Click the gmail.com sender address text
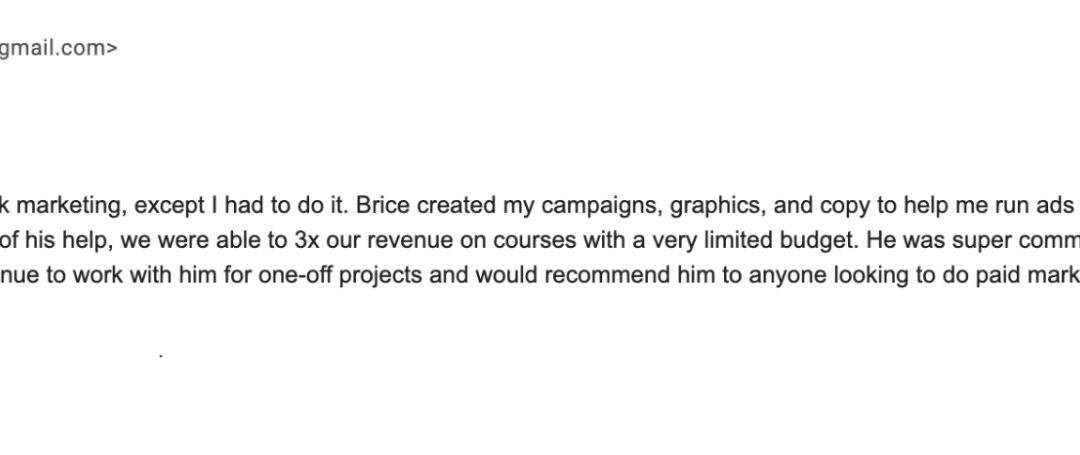The width and height of the screenshot is (1080, 455). tap(58, 48)
